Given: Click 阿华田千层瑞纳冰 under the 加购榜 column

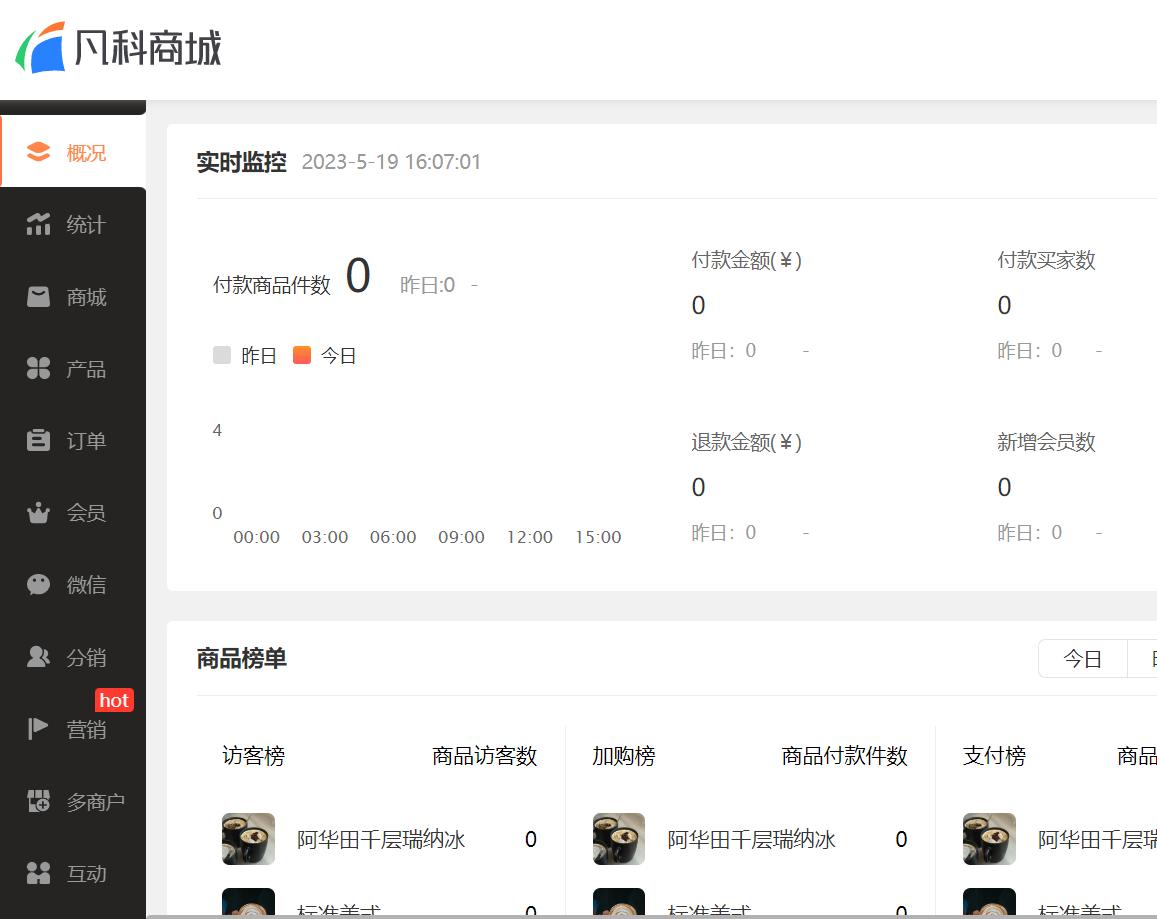Looking at the screenshot, I should tap(748, 840).
